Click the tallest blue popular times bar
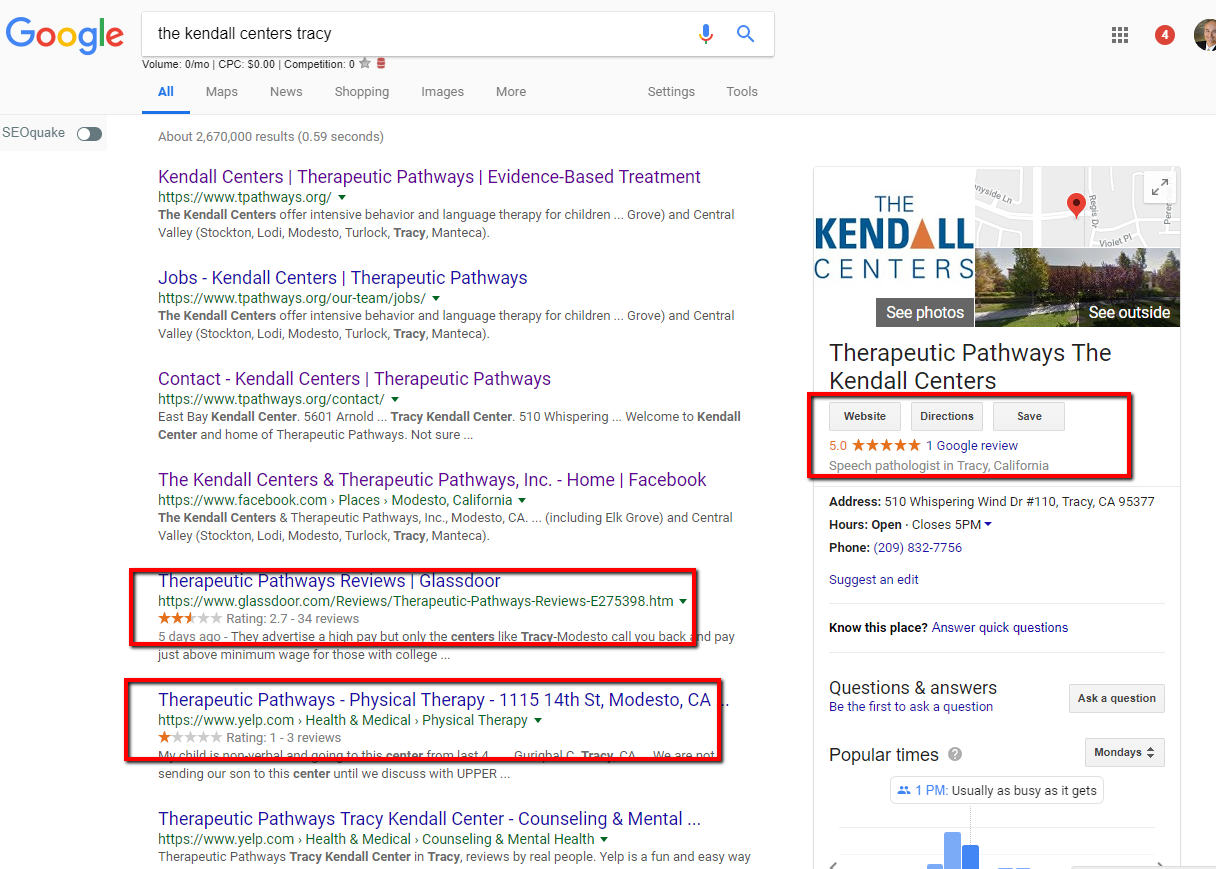Screen dimensions: 1216x869 pyautogui.click(x=952, y=850)
